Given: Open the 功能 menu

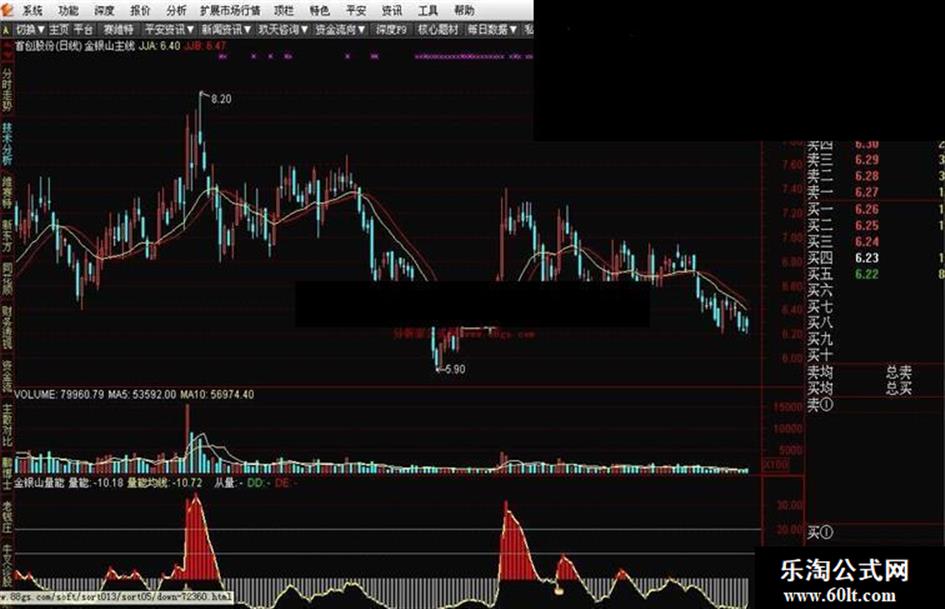Looking at the screenshot, I should pos(68,10).
